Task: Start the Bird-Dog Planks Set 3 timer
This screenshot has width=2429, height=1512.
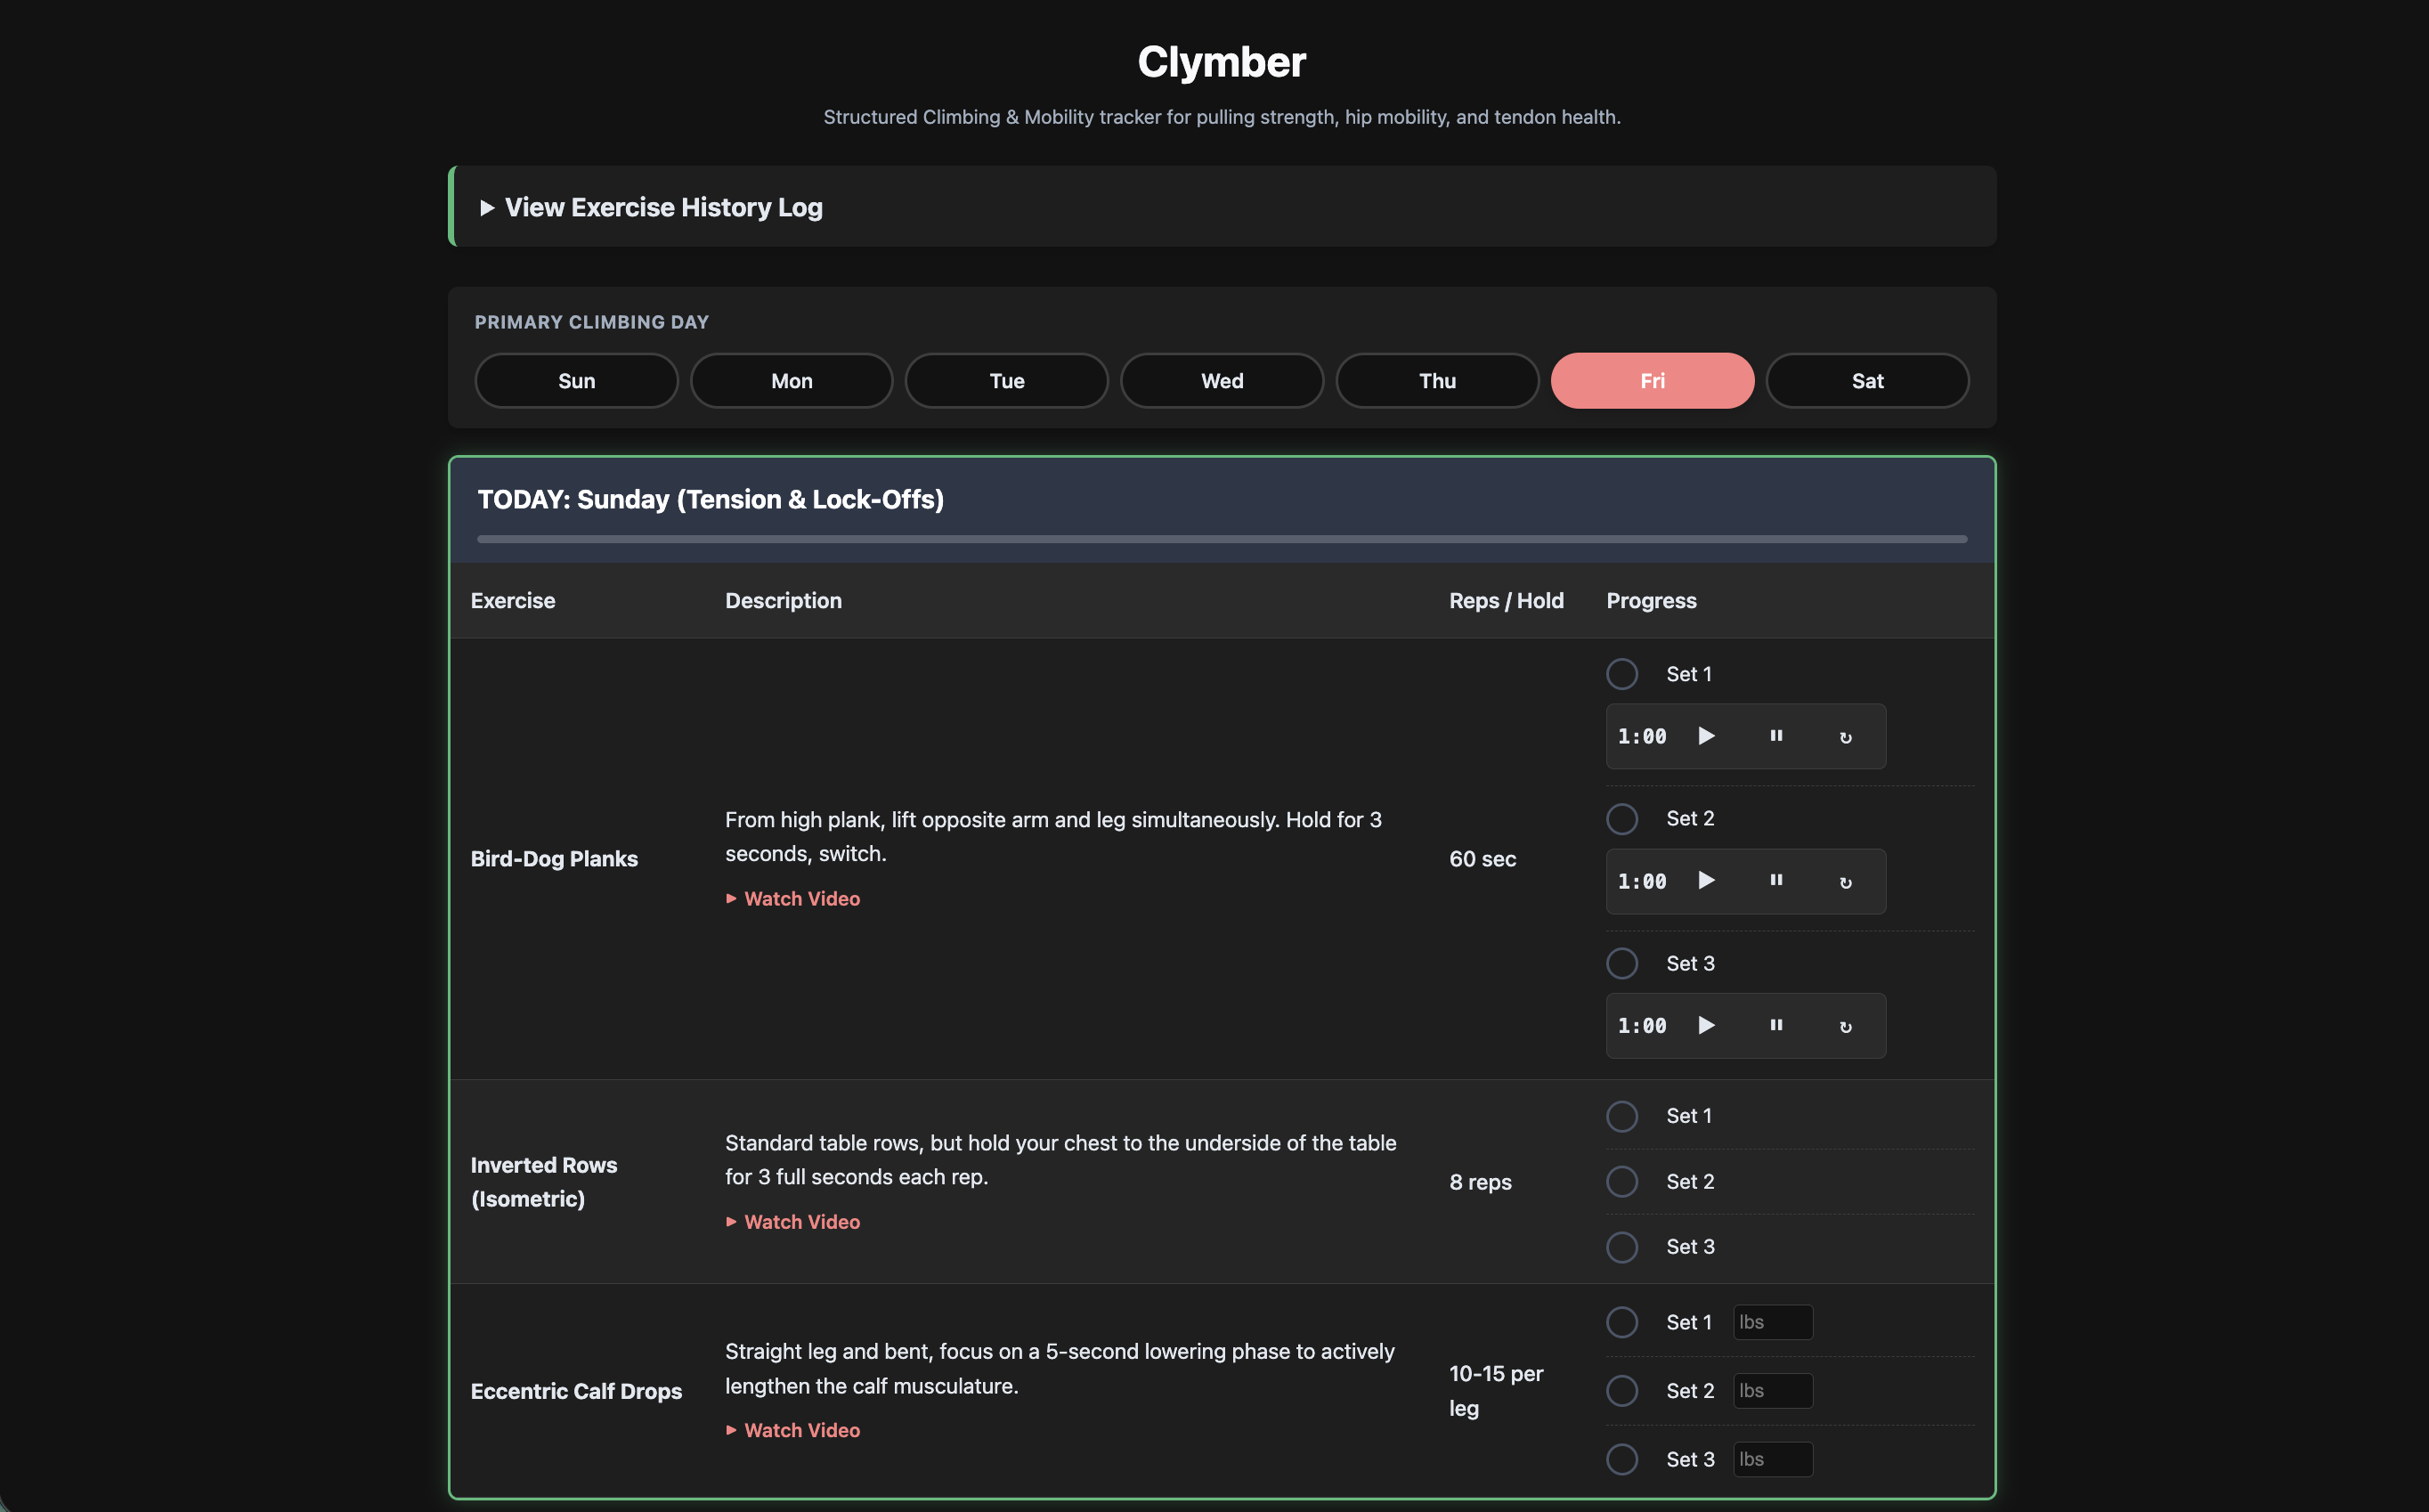Action: 1706,1025
